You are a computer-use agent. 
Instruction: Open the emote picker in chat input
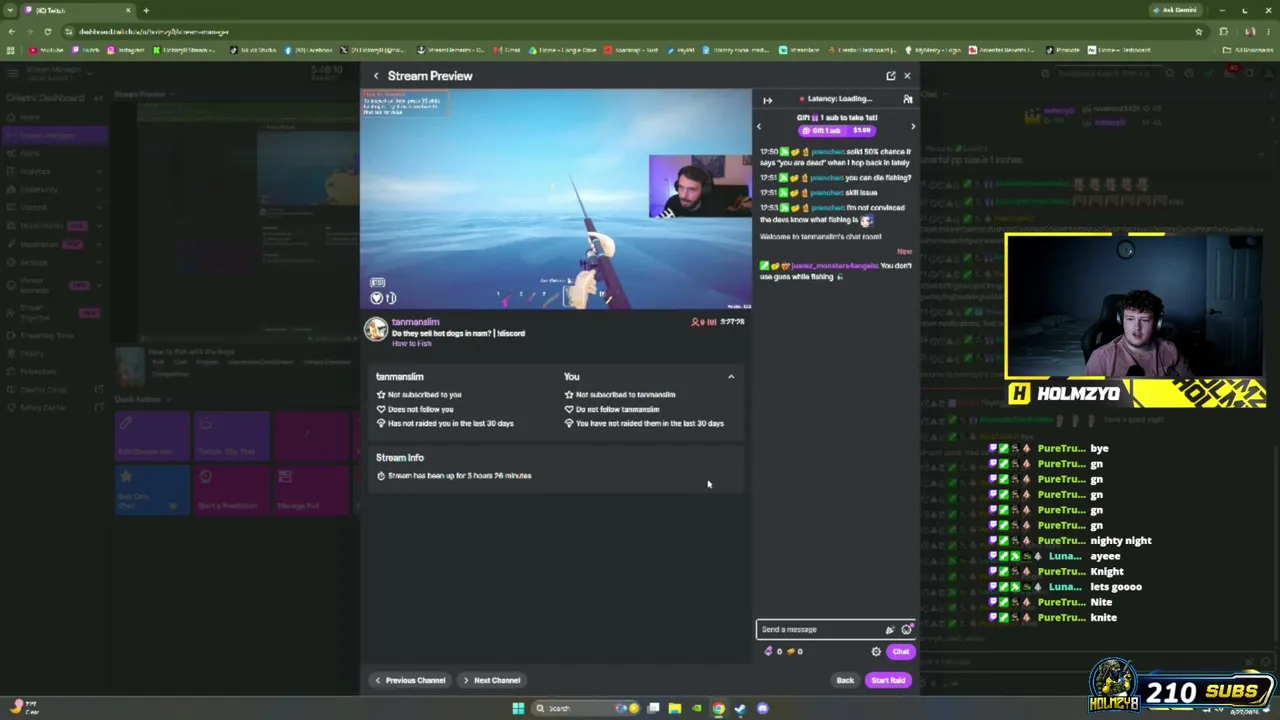click(x=906, y=629)
